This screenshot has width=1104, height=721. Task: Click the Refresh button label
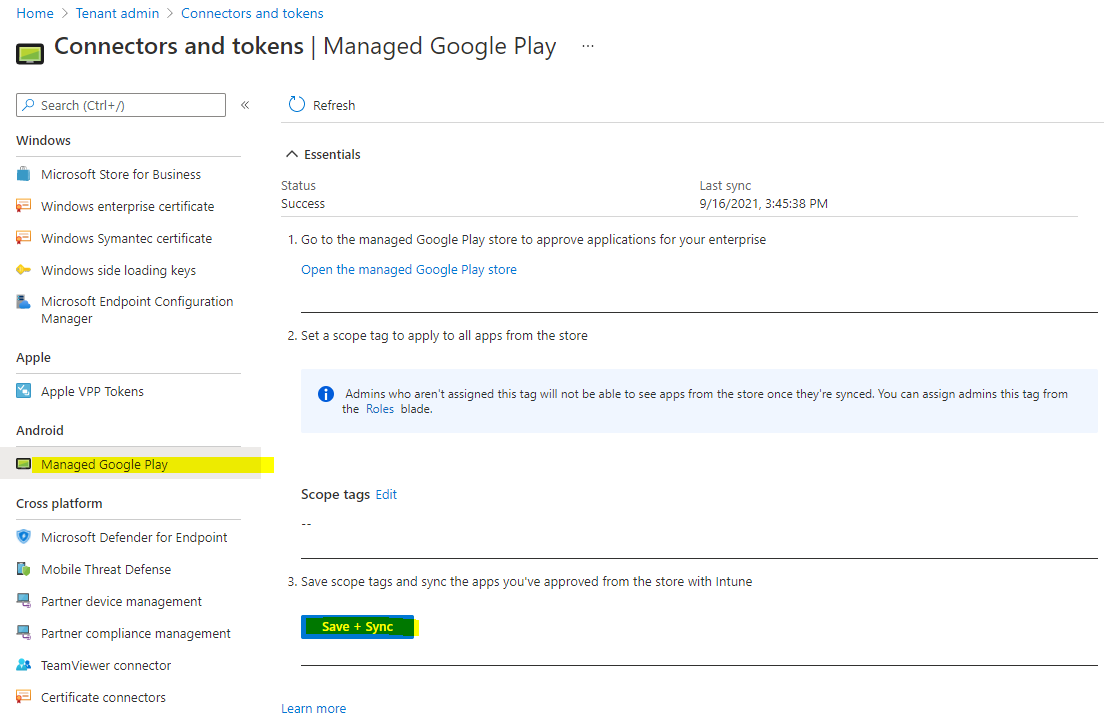(x=334, y=105)
